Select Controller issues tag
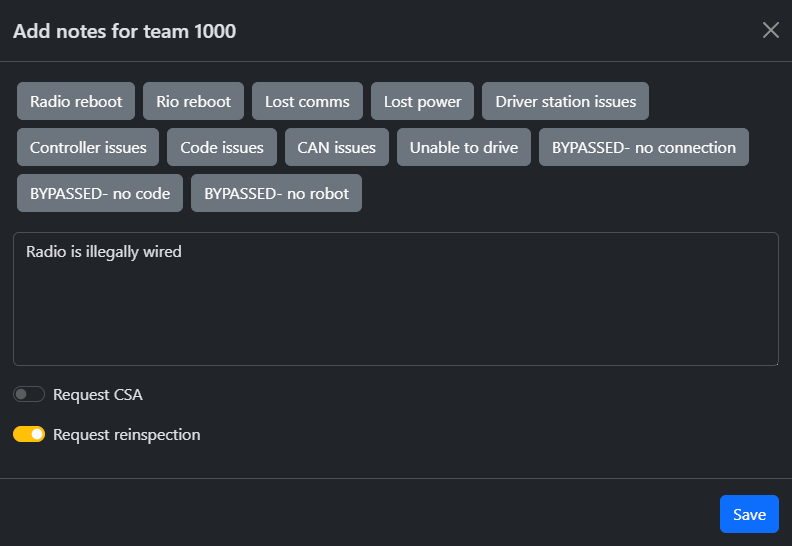 88,147
